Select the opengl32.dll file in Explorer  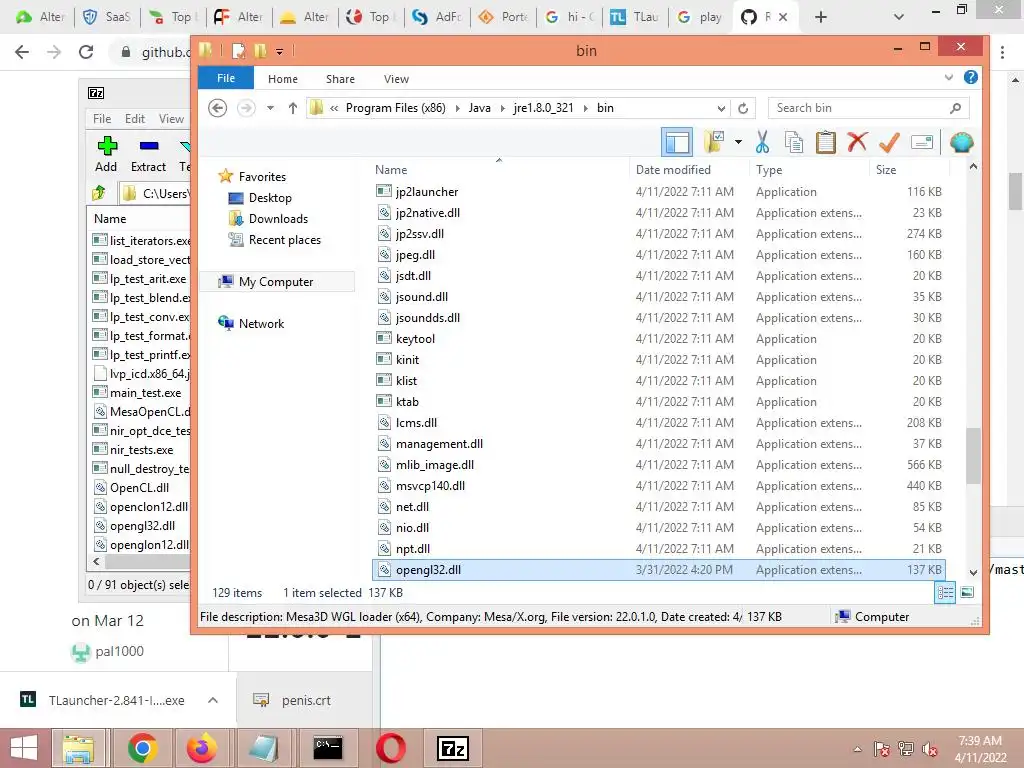(658, 569)
